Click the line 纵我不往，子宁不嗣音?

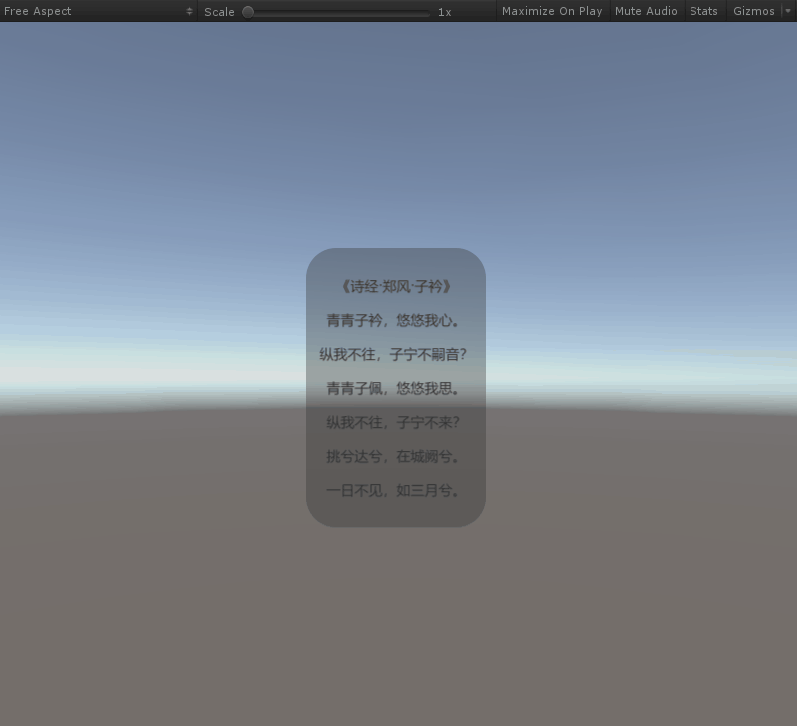tap(392, 354)
